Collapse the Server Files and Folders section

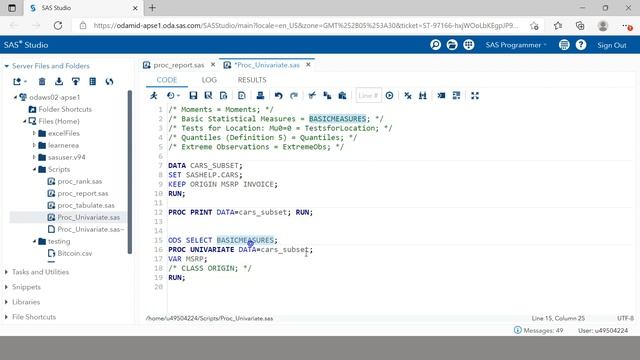(6, 66)
